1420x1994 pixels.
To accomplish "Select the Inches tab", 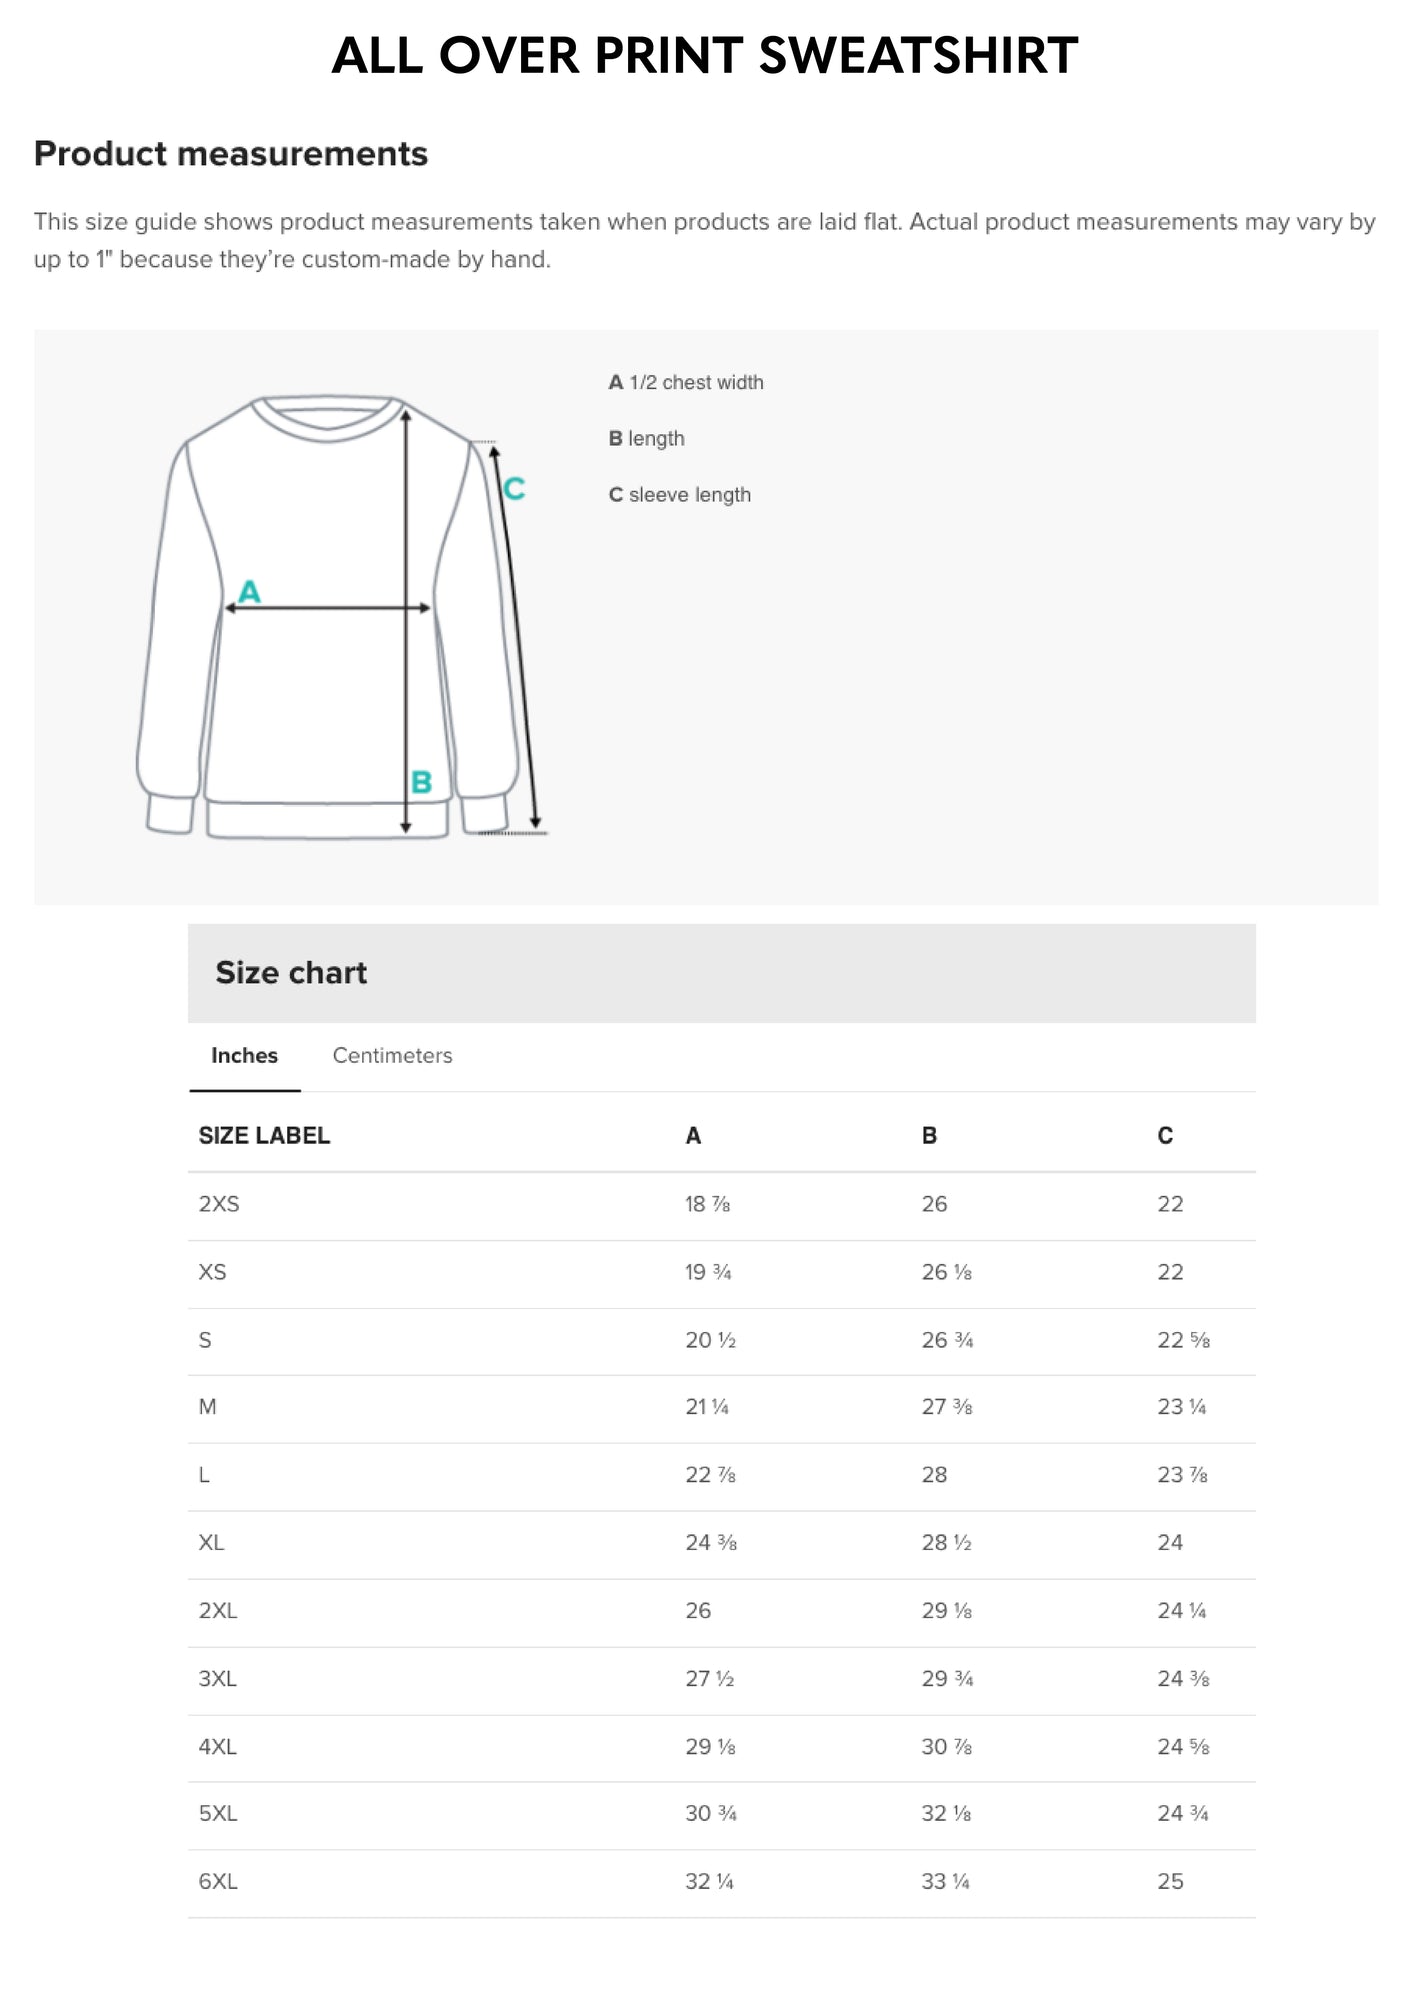I will pos(244,1056).
